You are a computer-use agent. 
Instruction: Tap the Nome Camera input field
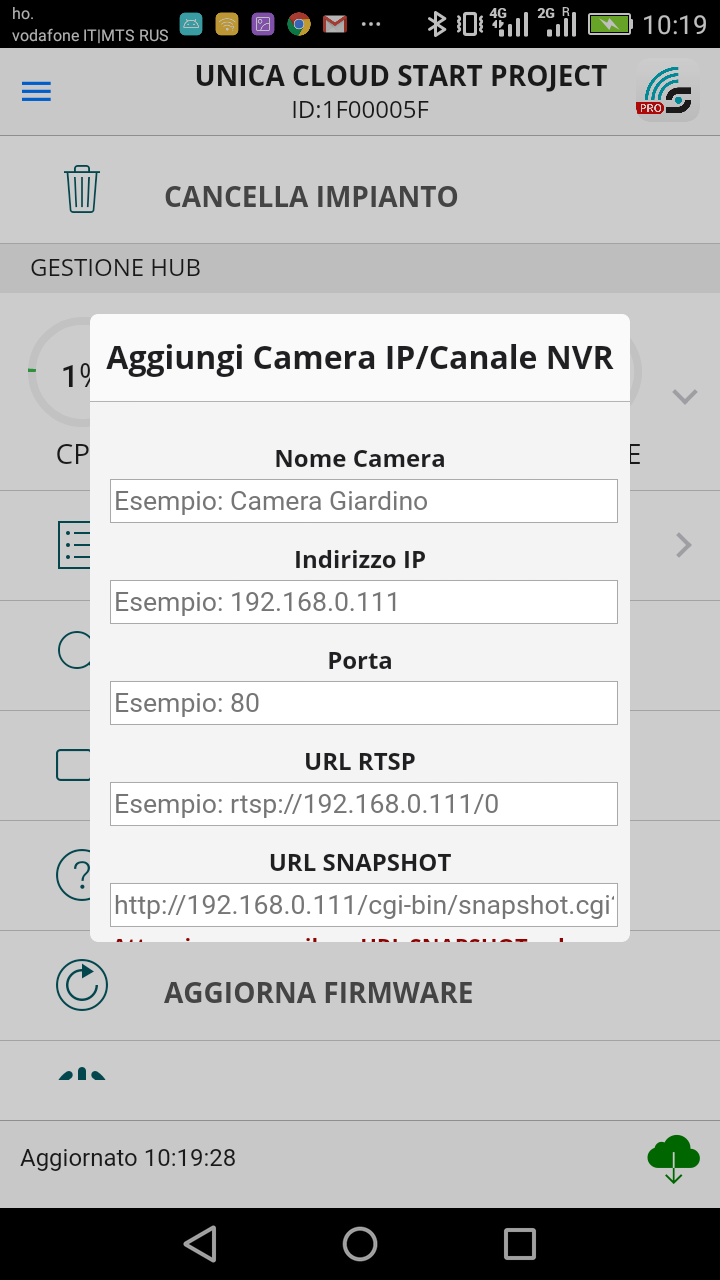pos(363,501)
